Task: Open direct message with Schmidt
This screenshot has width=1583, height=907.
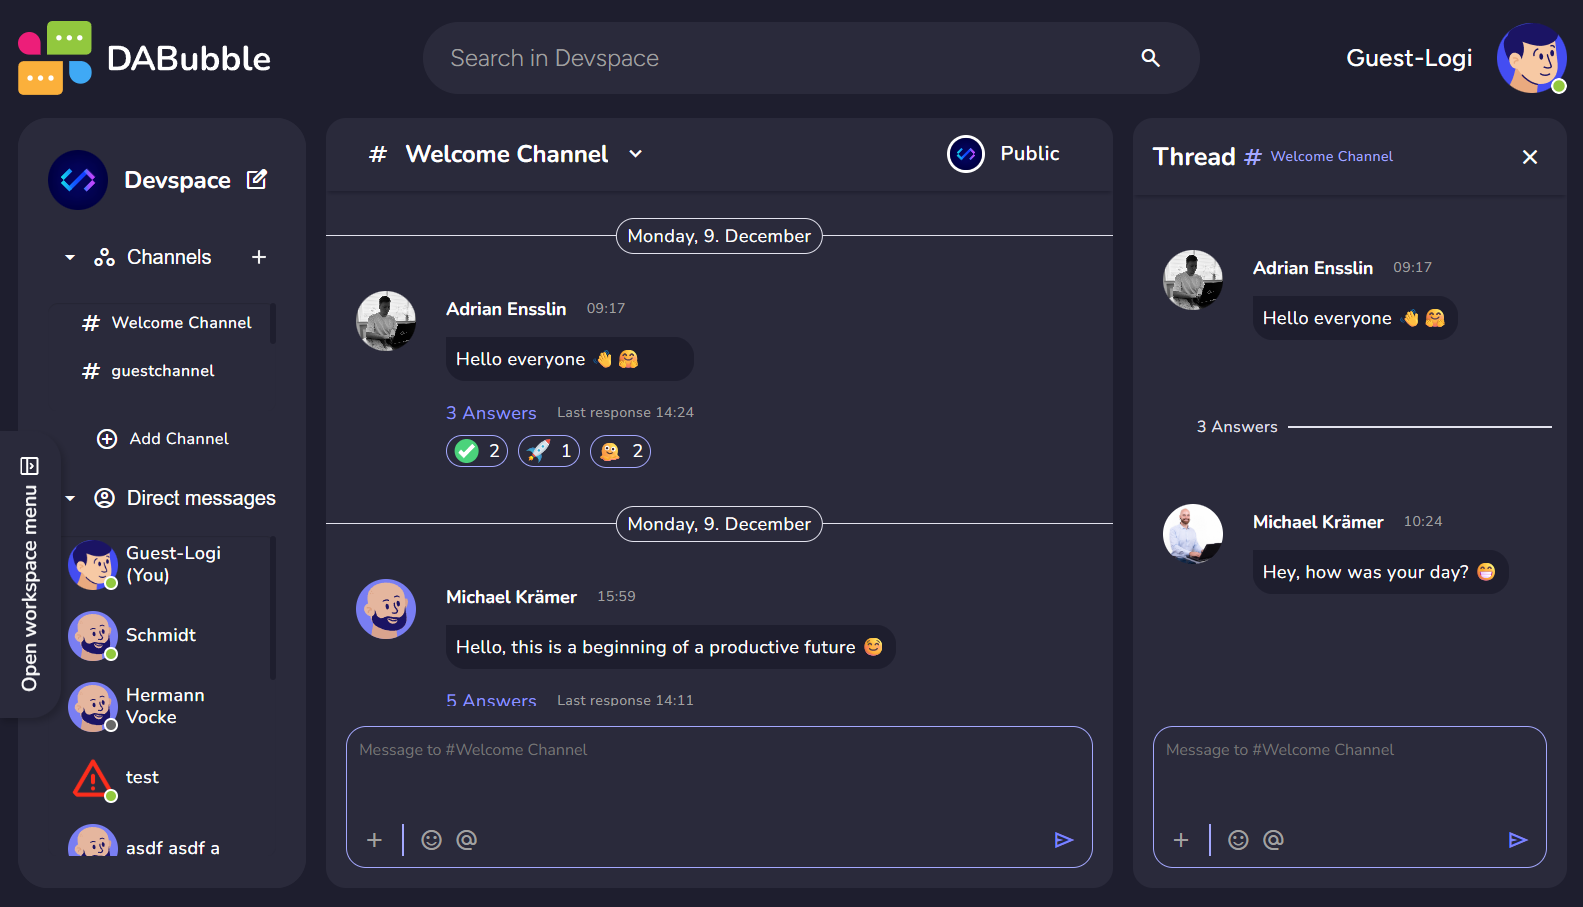Action: point(160,635)
